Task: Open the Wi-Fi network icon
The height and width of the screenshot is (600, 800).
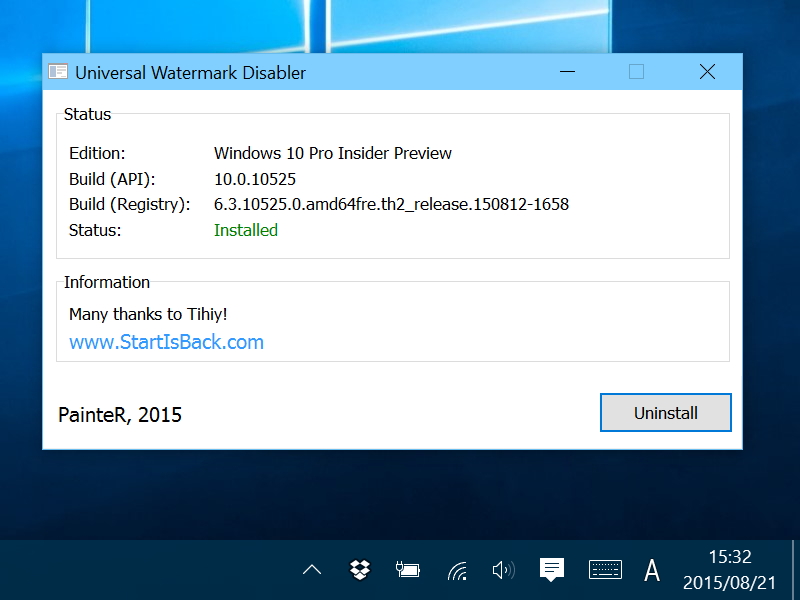Action: point(455,570)
